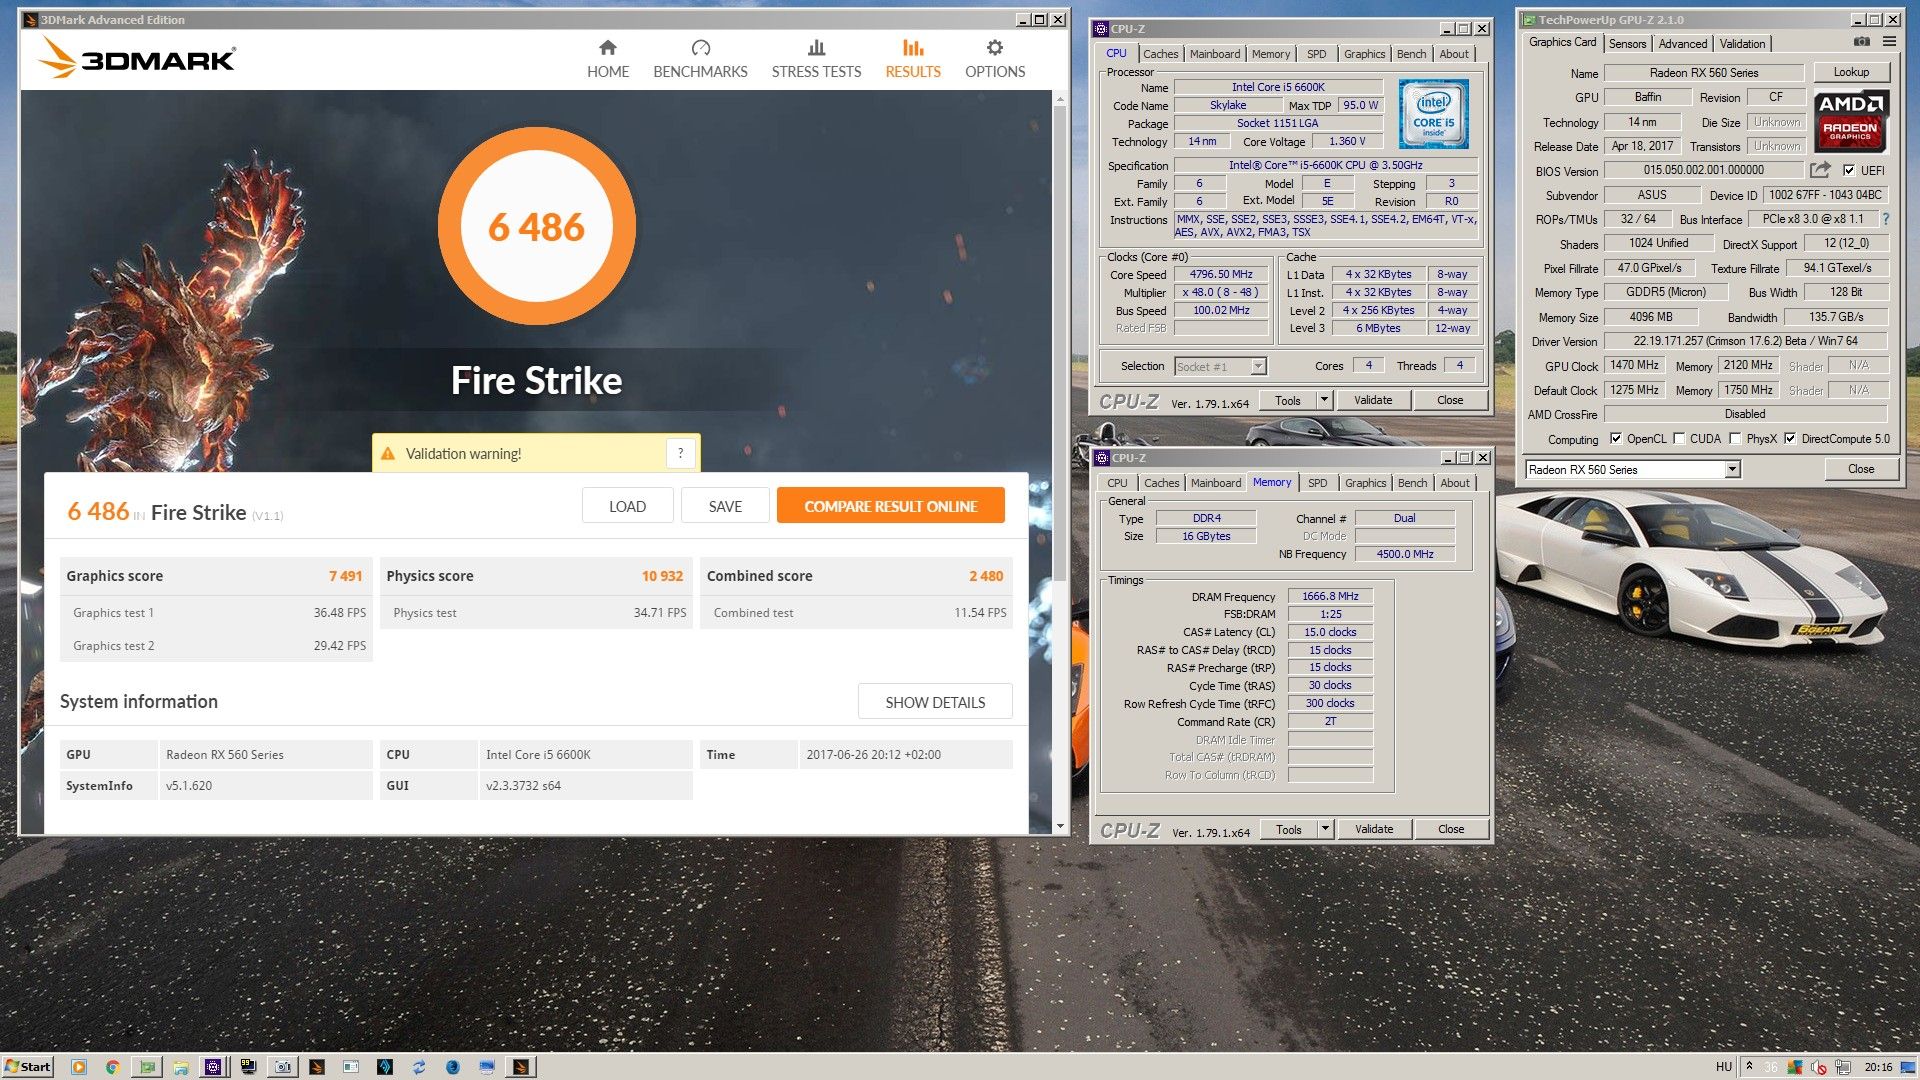Viewport: 1920px width, 1080px height.
Task: Click the BIOS export share icon
Action: [1820, 170]
